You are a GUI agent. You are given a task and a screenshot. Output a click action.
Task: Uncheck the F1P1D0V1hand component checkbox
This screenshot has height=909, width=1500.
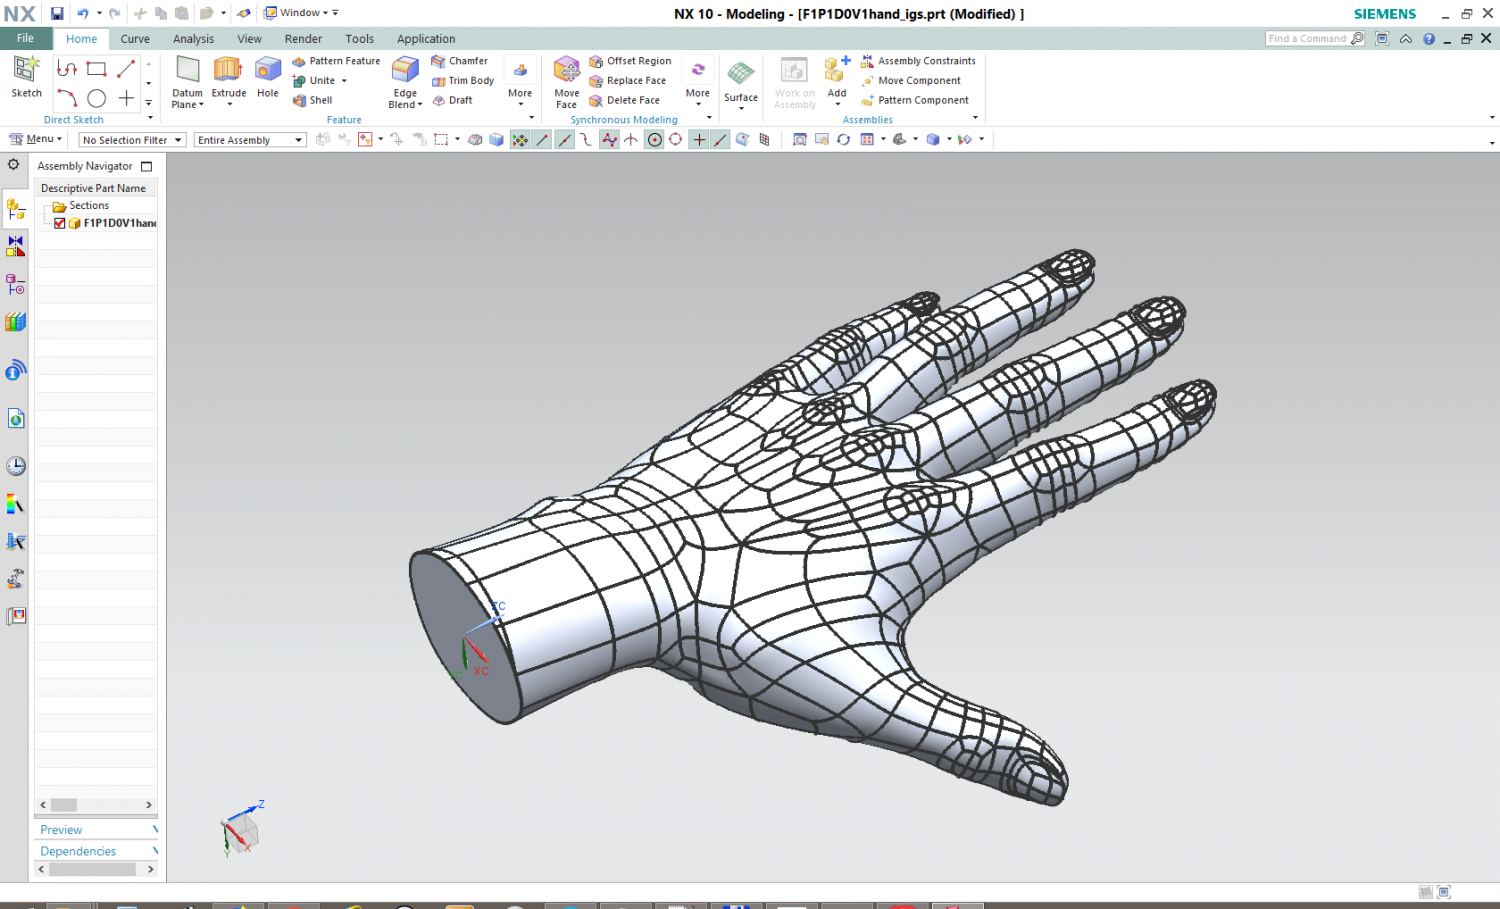click(x=60, y=223)
